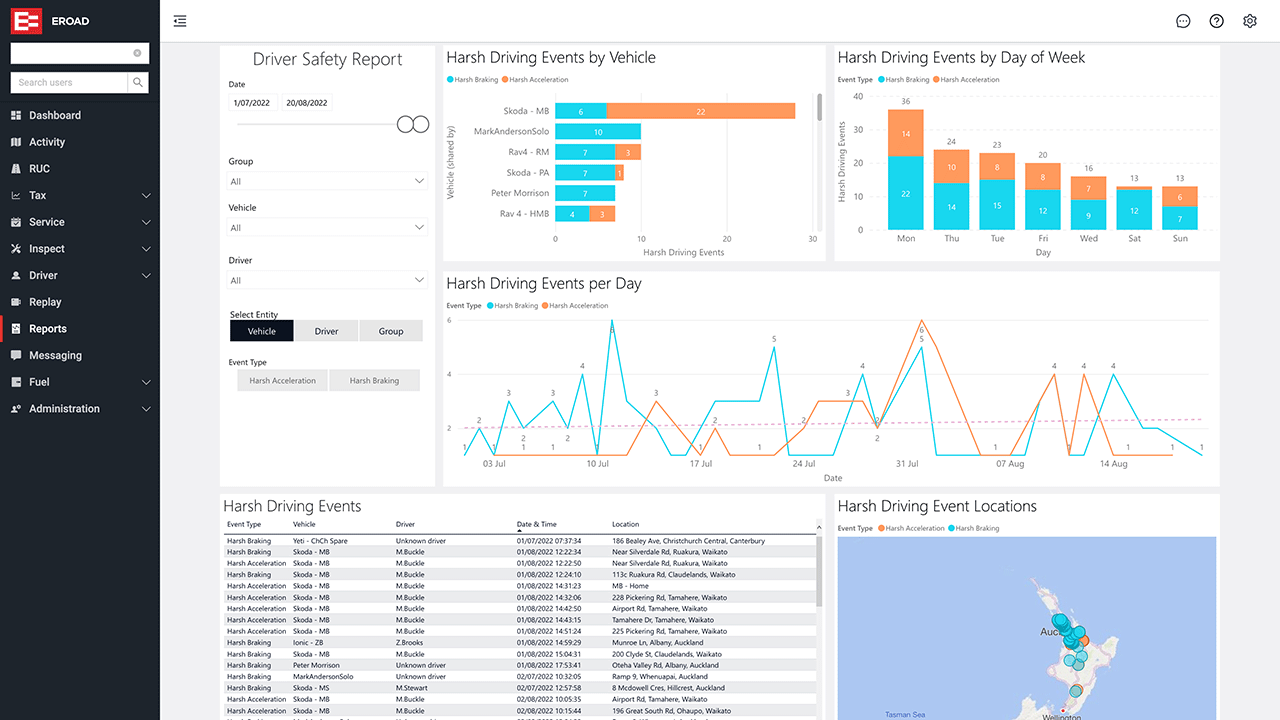
Task: Click the Fuel pump icon
Action: [16, 382]
